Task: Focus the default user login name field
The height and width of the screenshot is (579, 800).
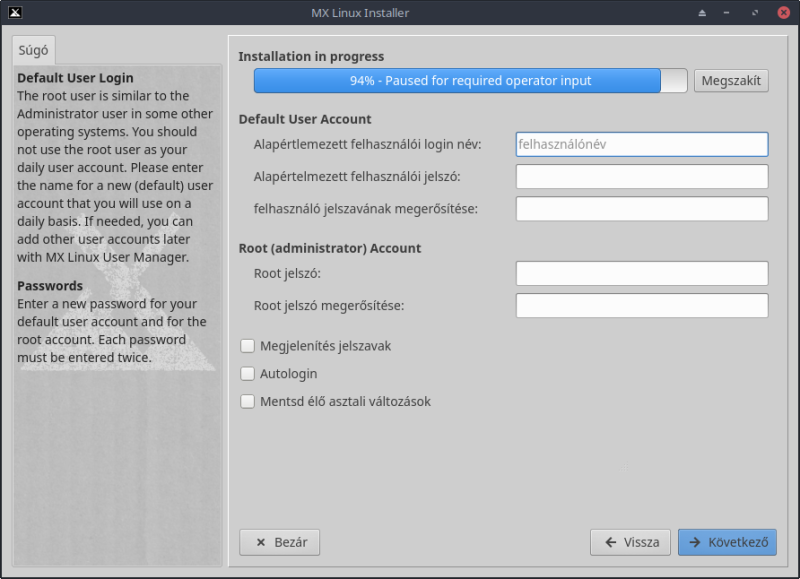Action: [x=642, y=144]
